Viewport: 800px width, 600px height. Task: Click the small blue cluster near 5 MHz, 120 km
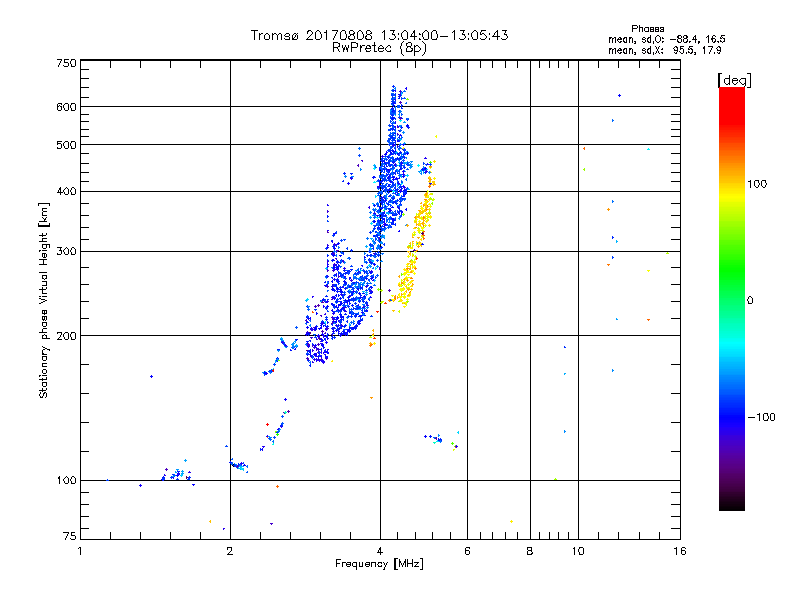[x=434, y=438]
